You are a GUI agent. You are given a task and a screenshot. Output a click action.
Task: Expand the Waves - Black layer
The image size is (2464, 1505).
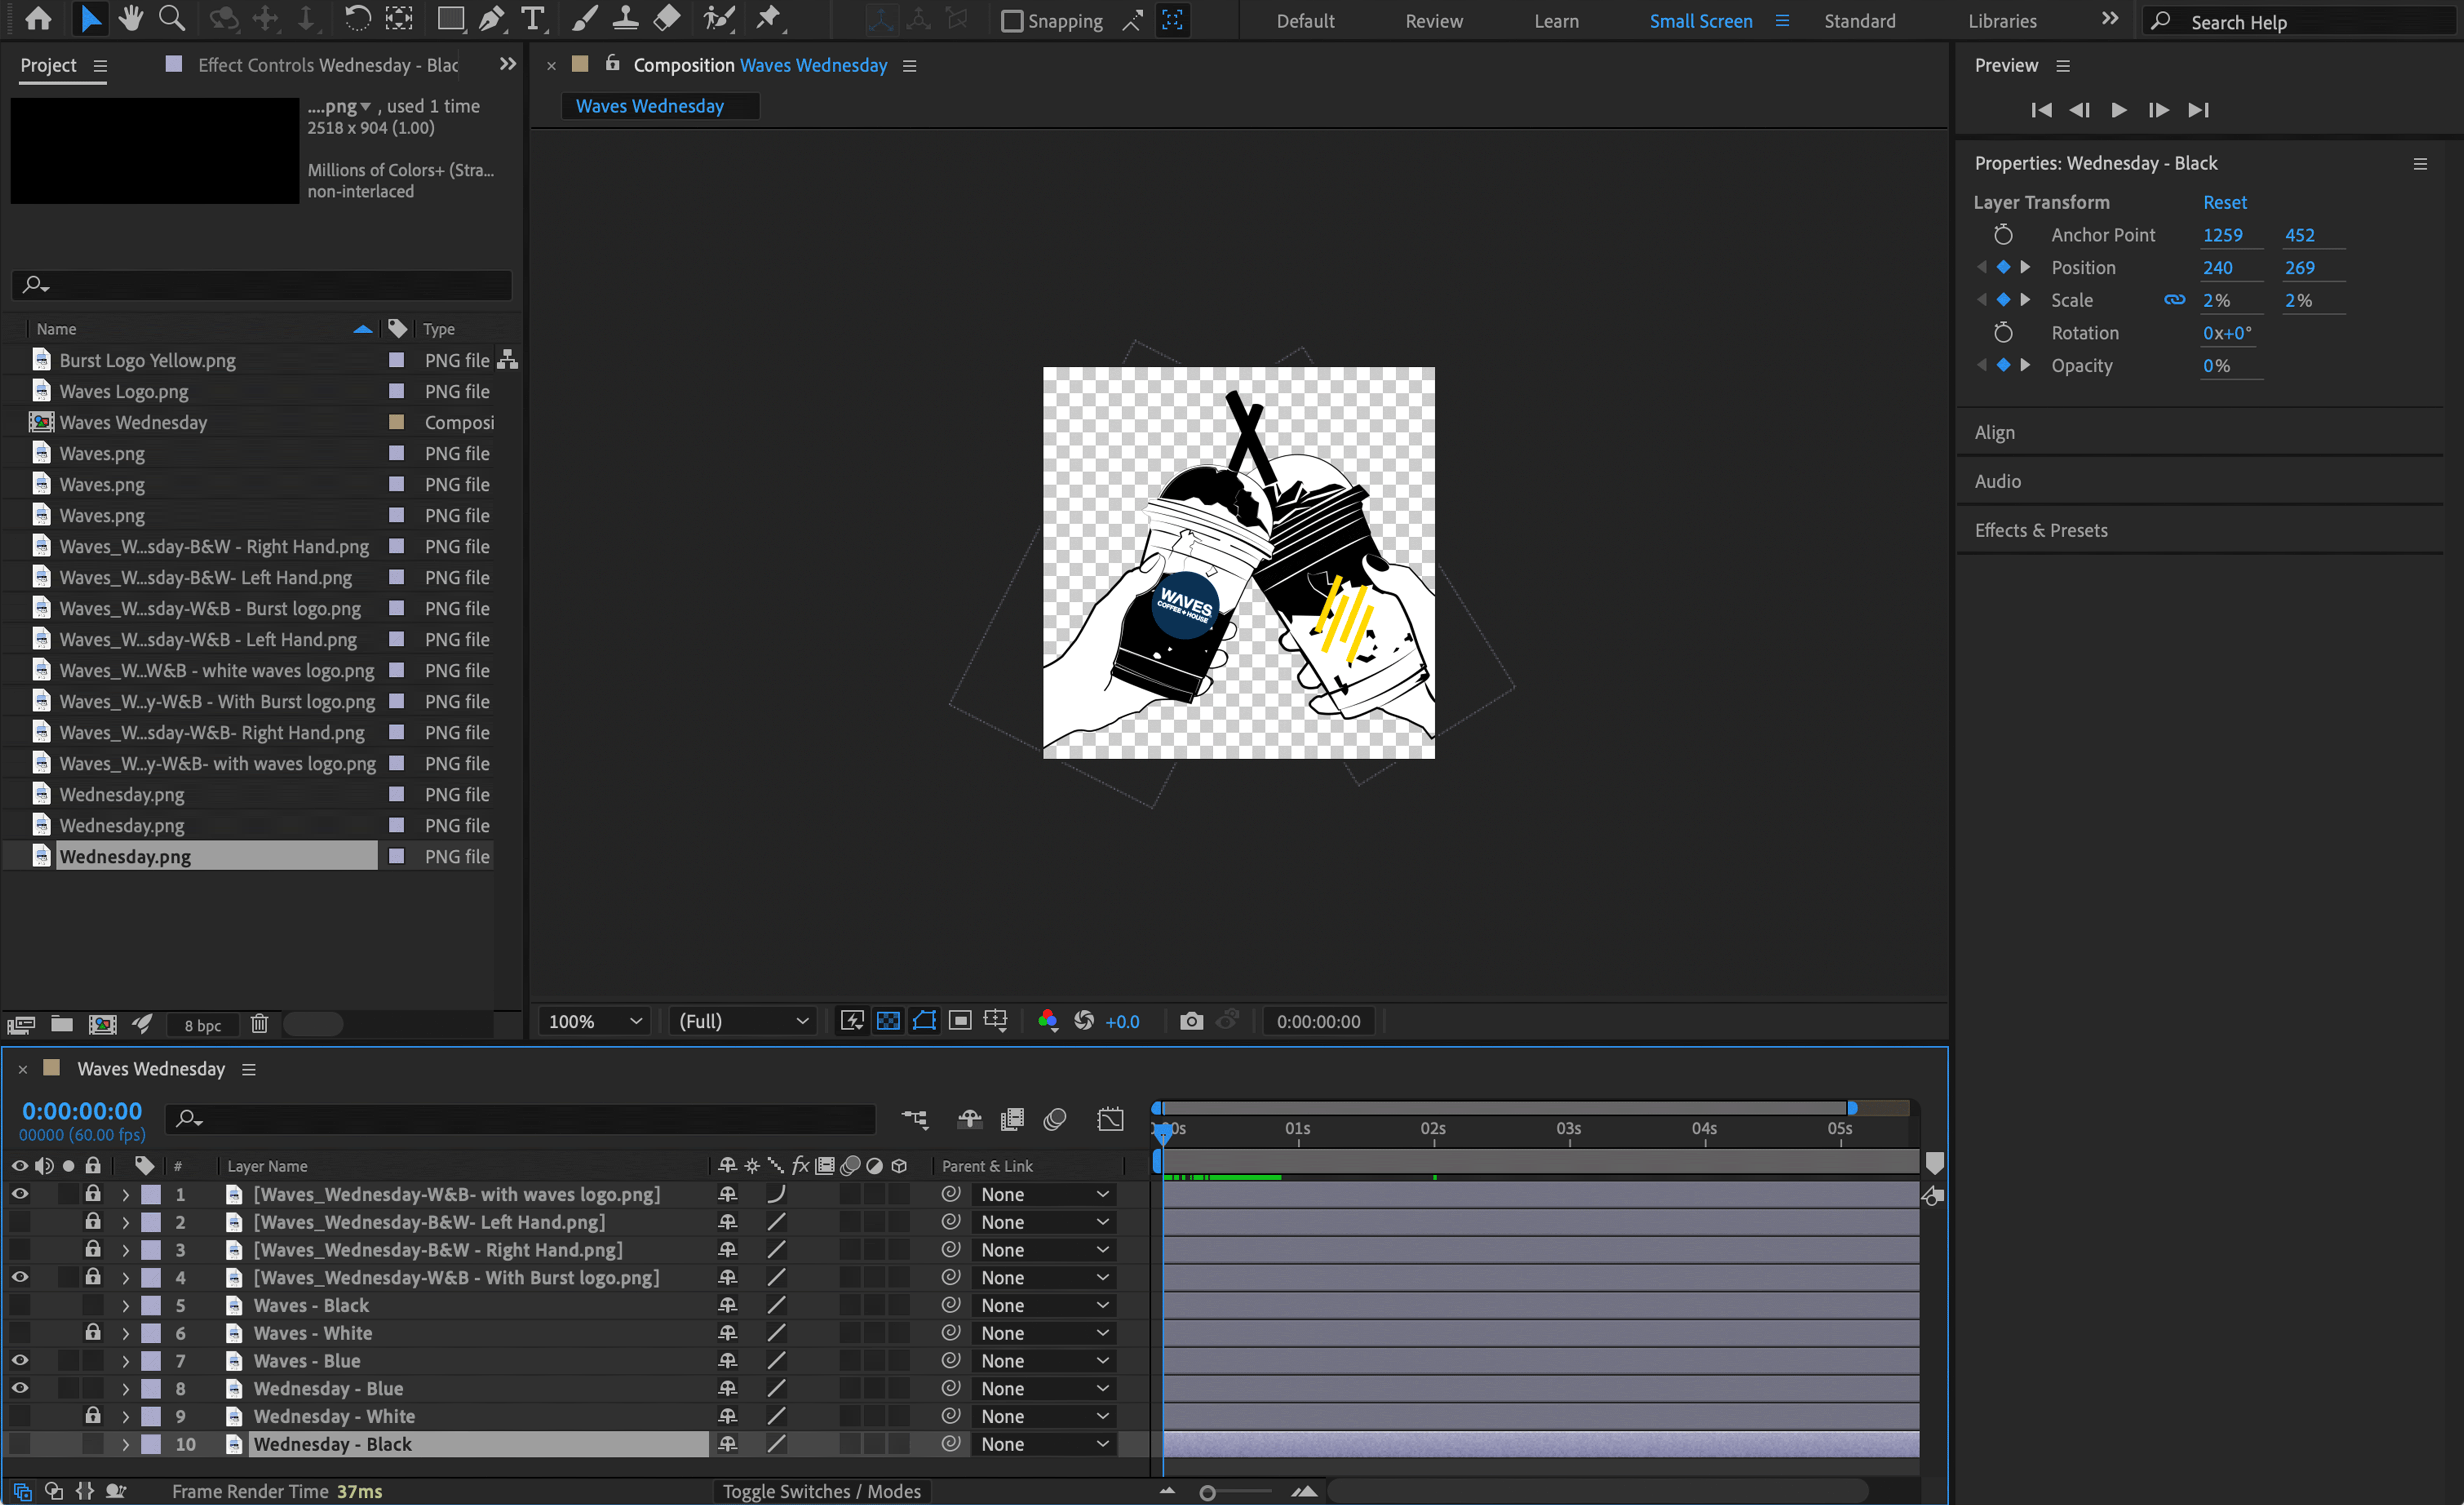[x=125, y=1305]
